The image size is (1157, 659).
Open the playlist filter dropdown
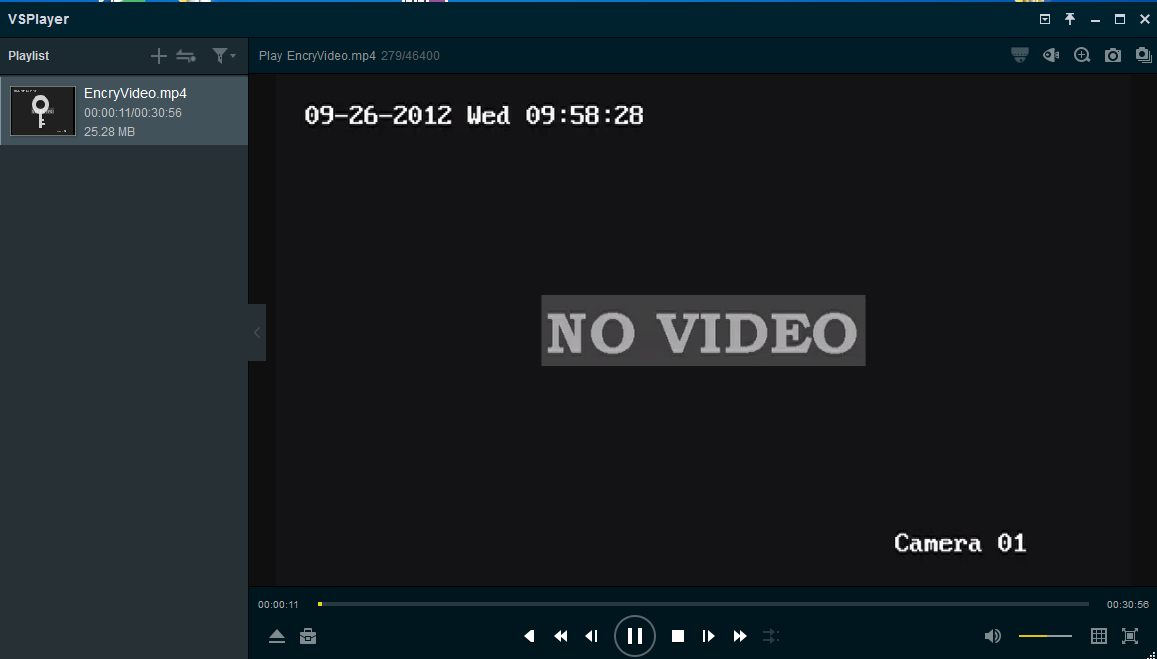[224, 55]
